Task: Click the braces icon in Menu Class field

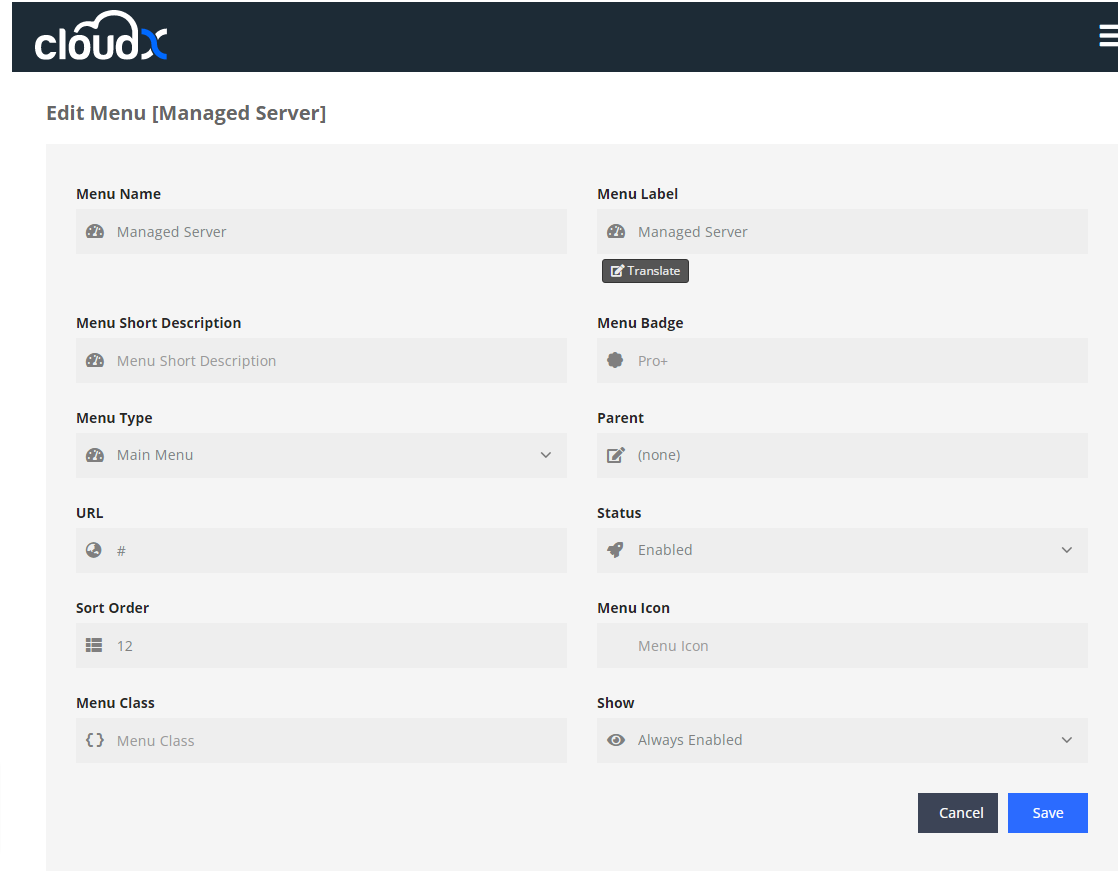Action: point(95,740)
